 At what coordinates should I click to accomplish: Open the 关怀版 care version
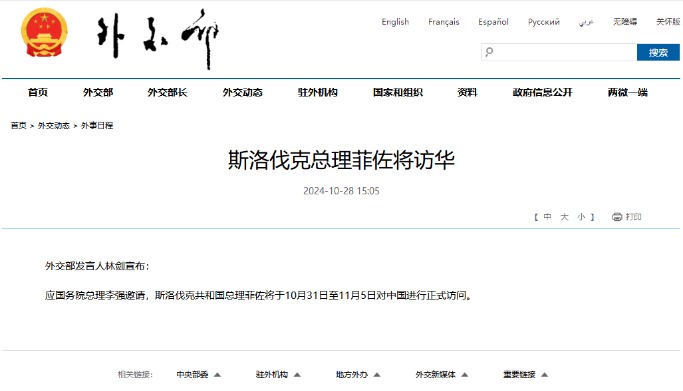668,22
